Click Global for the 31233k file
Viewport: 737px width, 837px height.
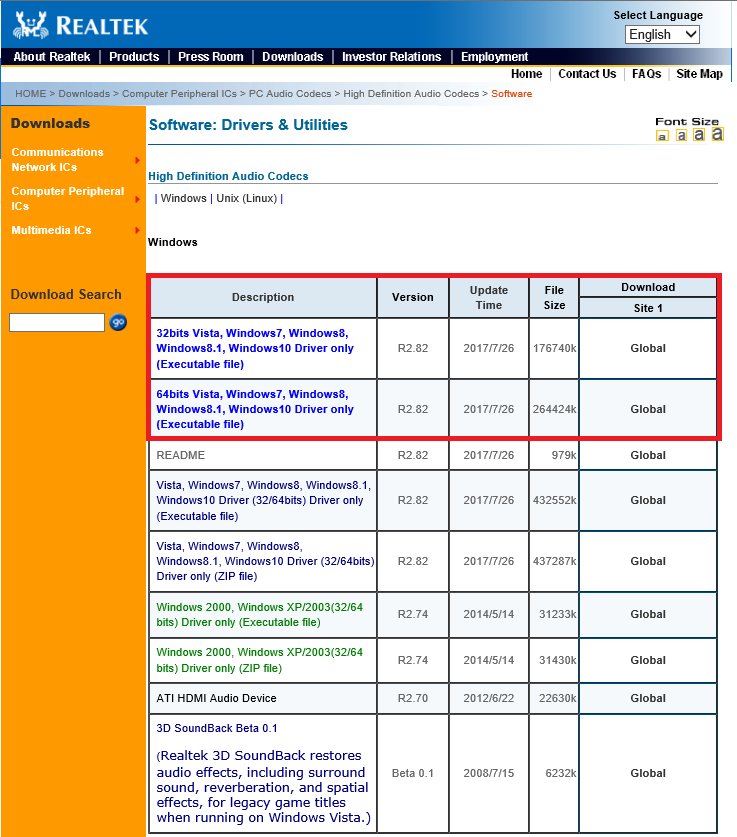[648, 614]
